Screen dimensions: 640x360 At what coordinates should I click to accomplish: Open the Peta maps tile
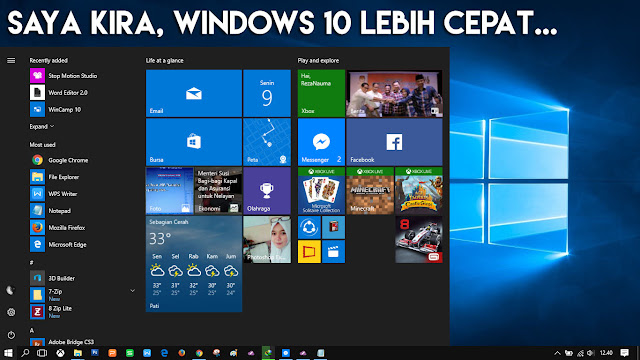click(x=267, y=142)
